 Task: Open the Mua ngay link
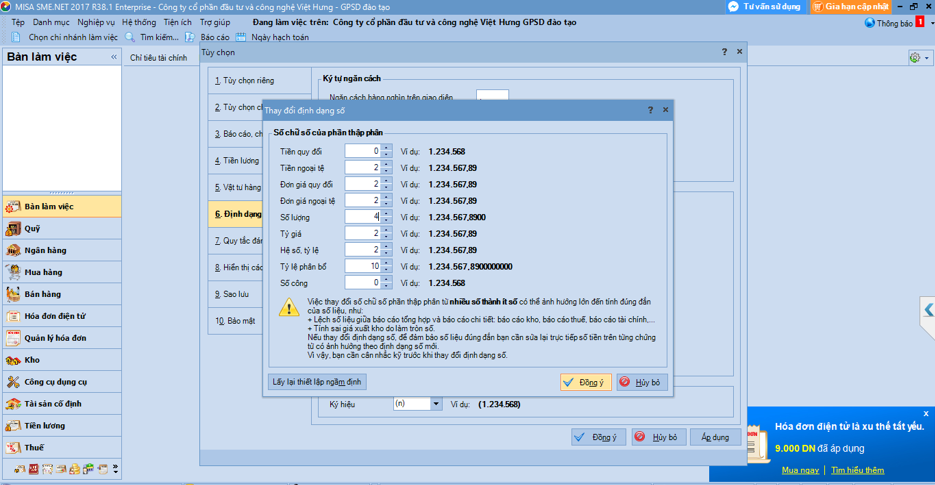[x=800, y=471]
